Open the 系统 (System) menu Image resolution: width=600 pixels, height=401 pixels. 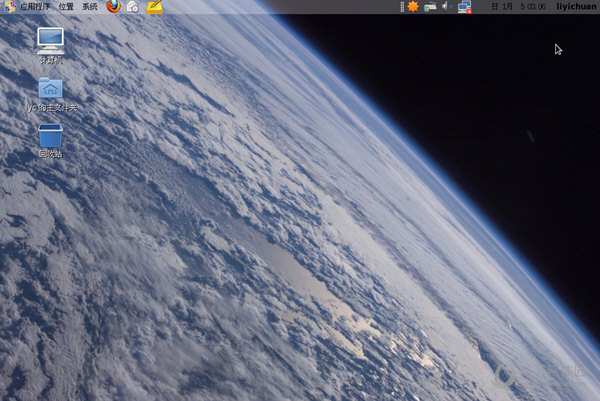[x=90, y=7]
